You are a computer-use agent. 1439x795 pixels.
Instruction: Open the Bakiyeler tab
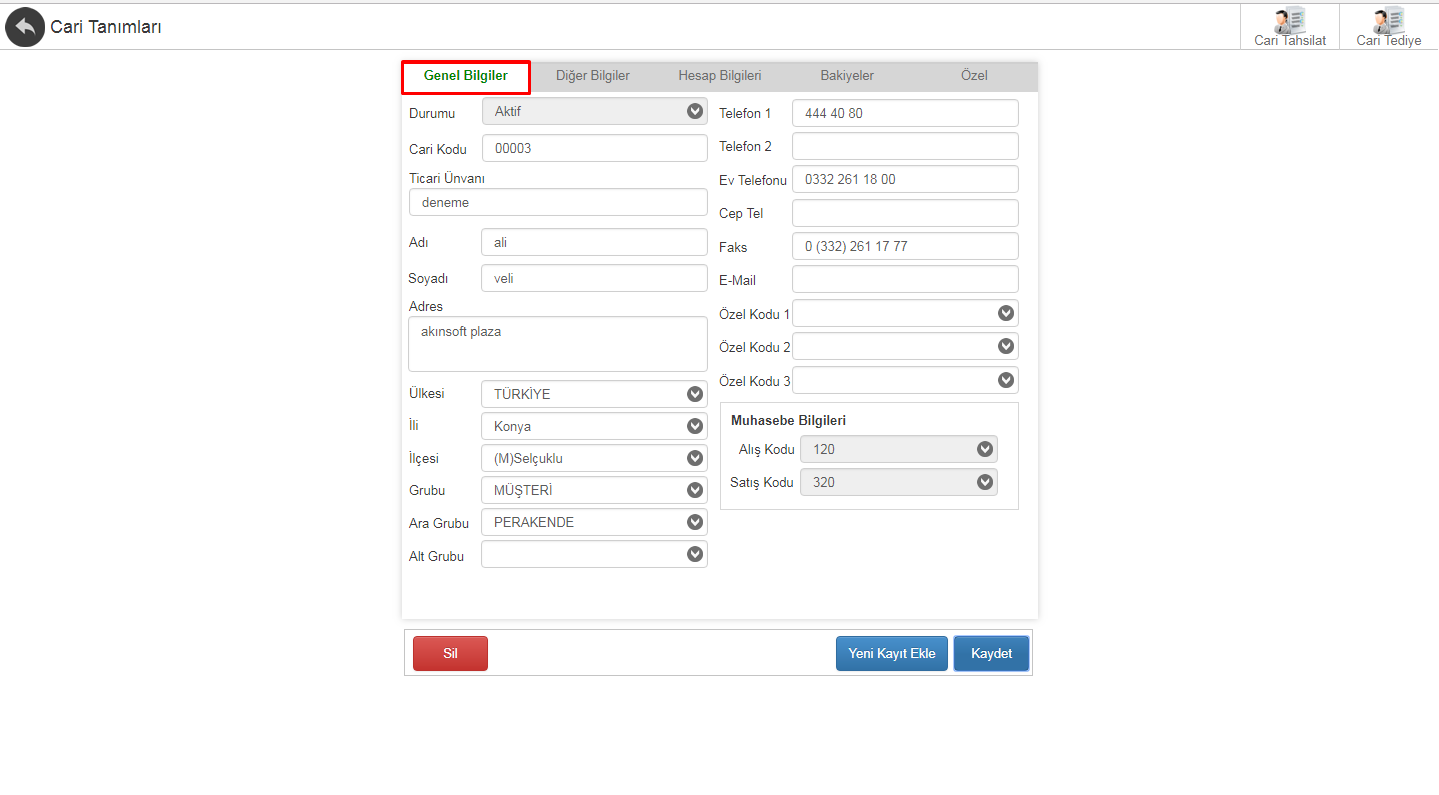(847, 76)
